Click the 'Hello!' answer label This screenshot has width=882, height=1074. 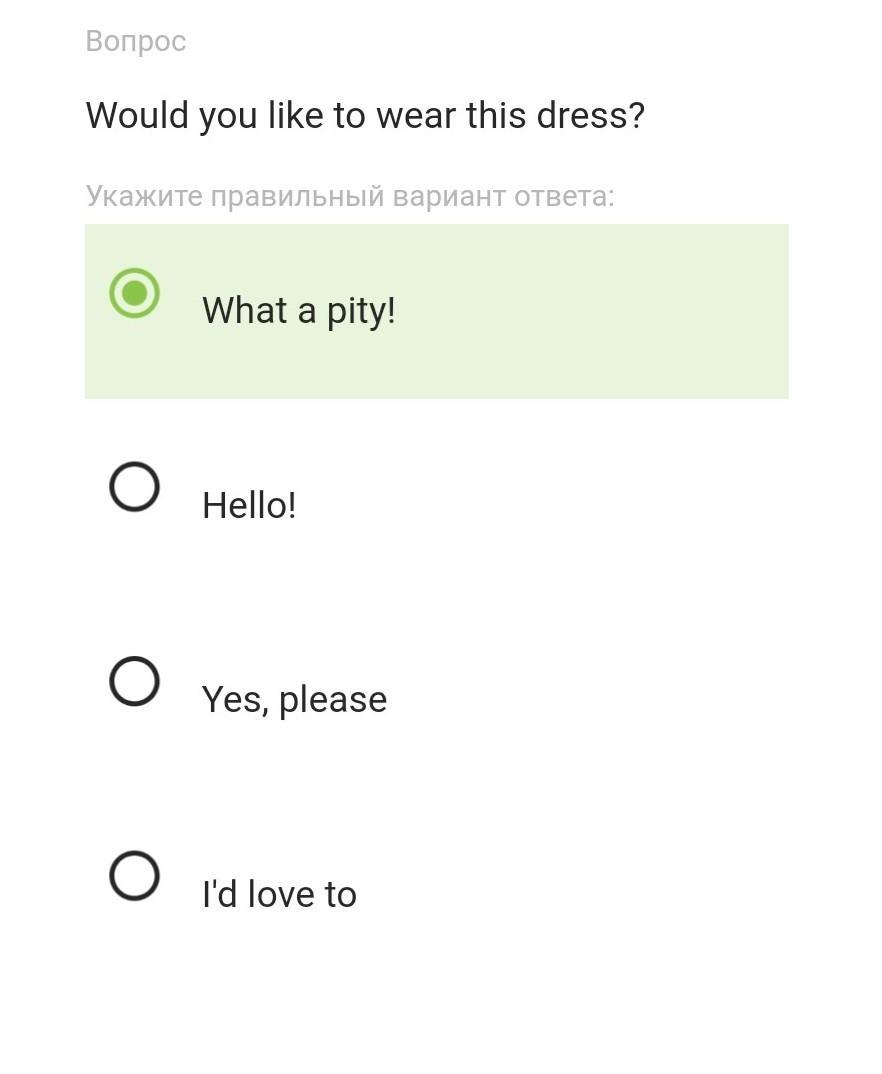[x=249, y=505]
